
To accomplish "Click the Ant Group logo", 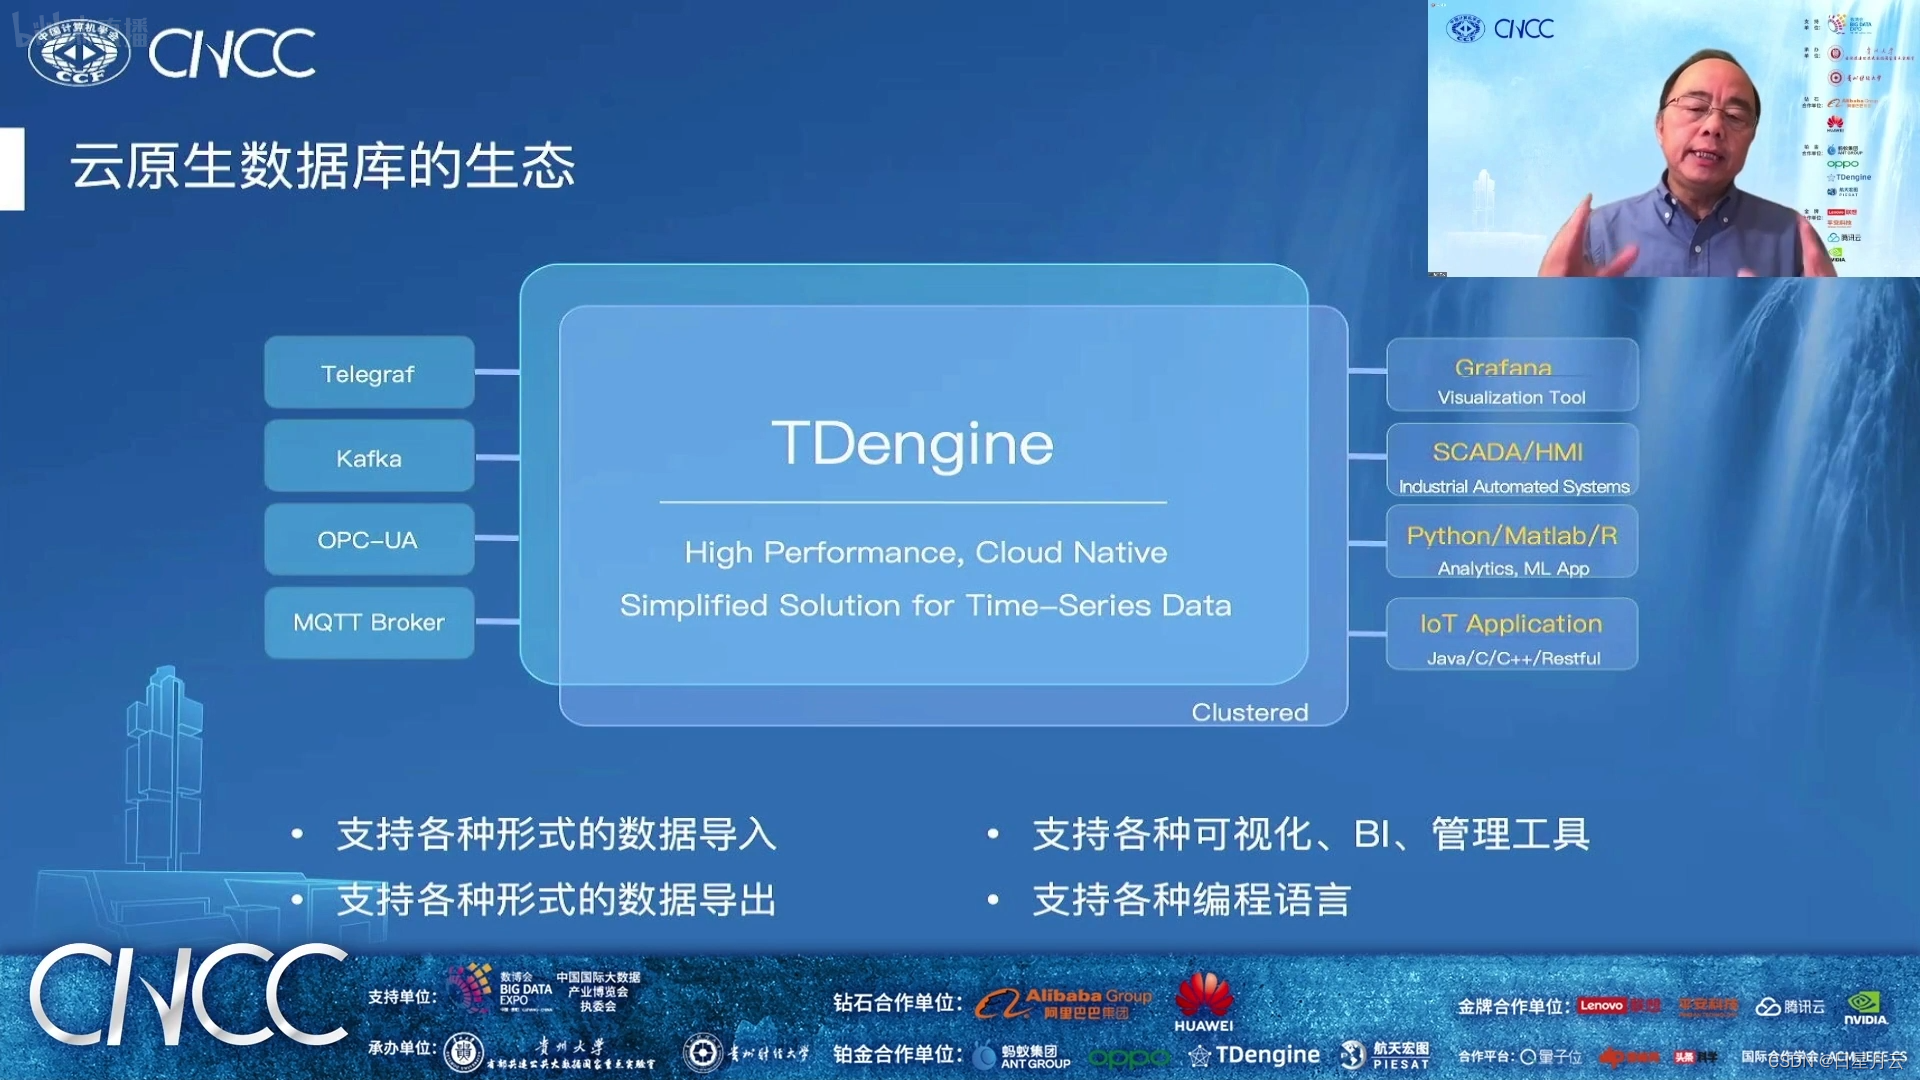I will [x=1020, y=1056].
